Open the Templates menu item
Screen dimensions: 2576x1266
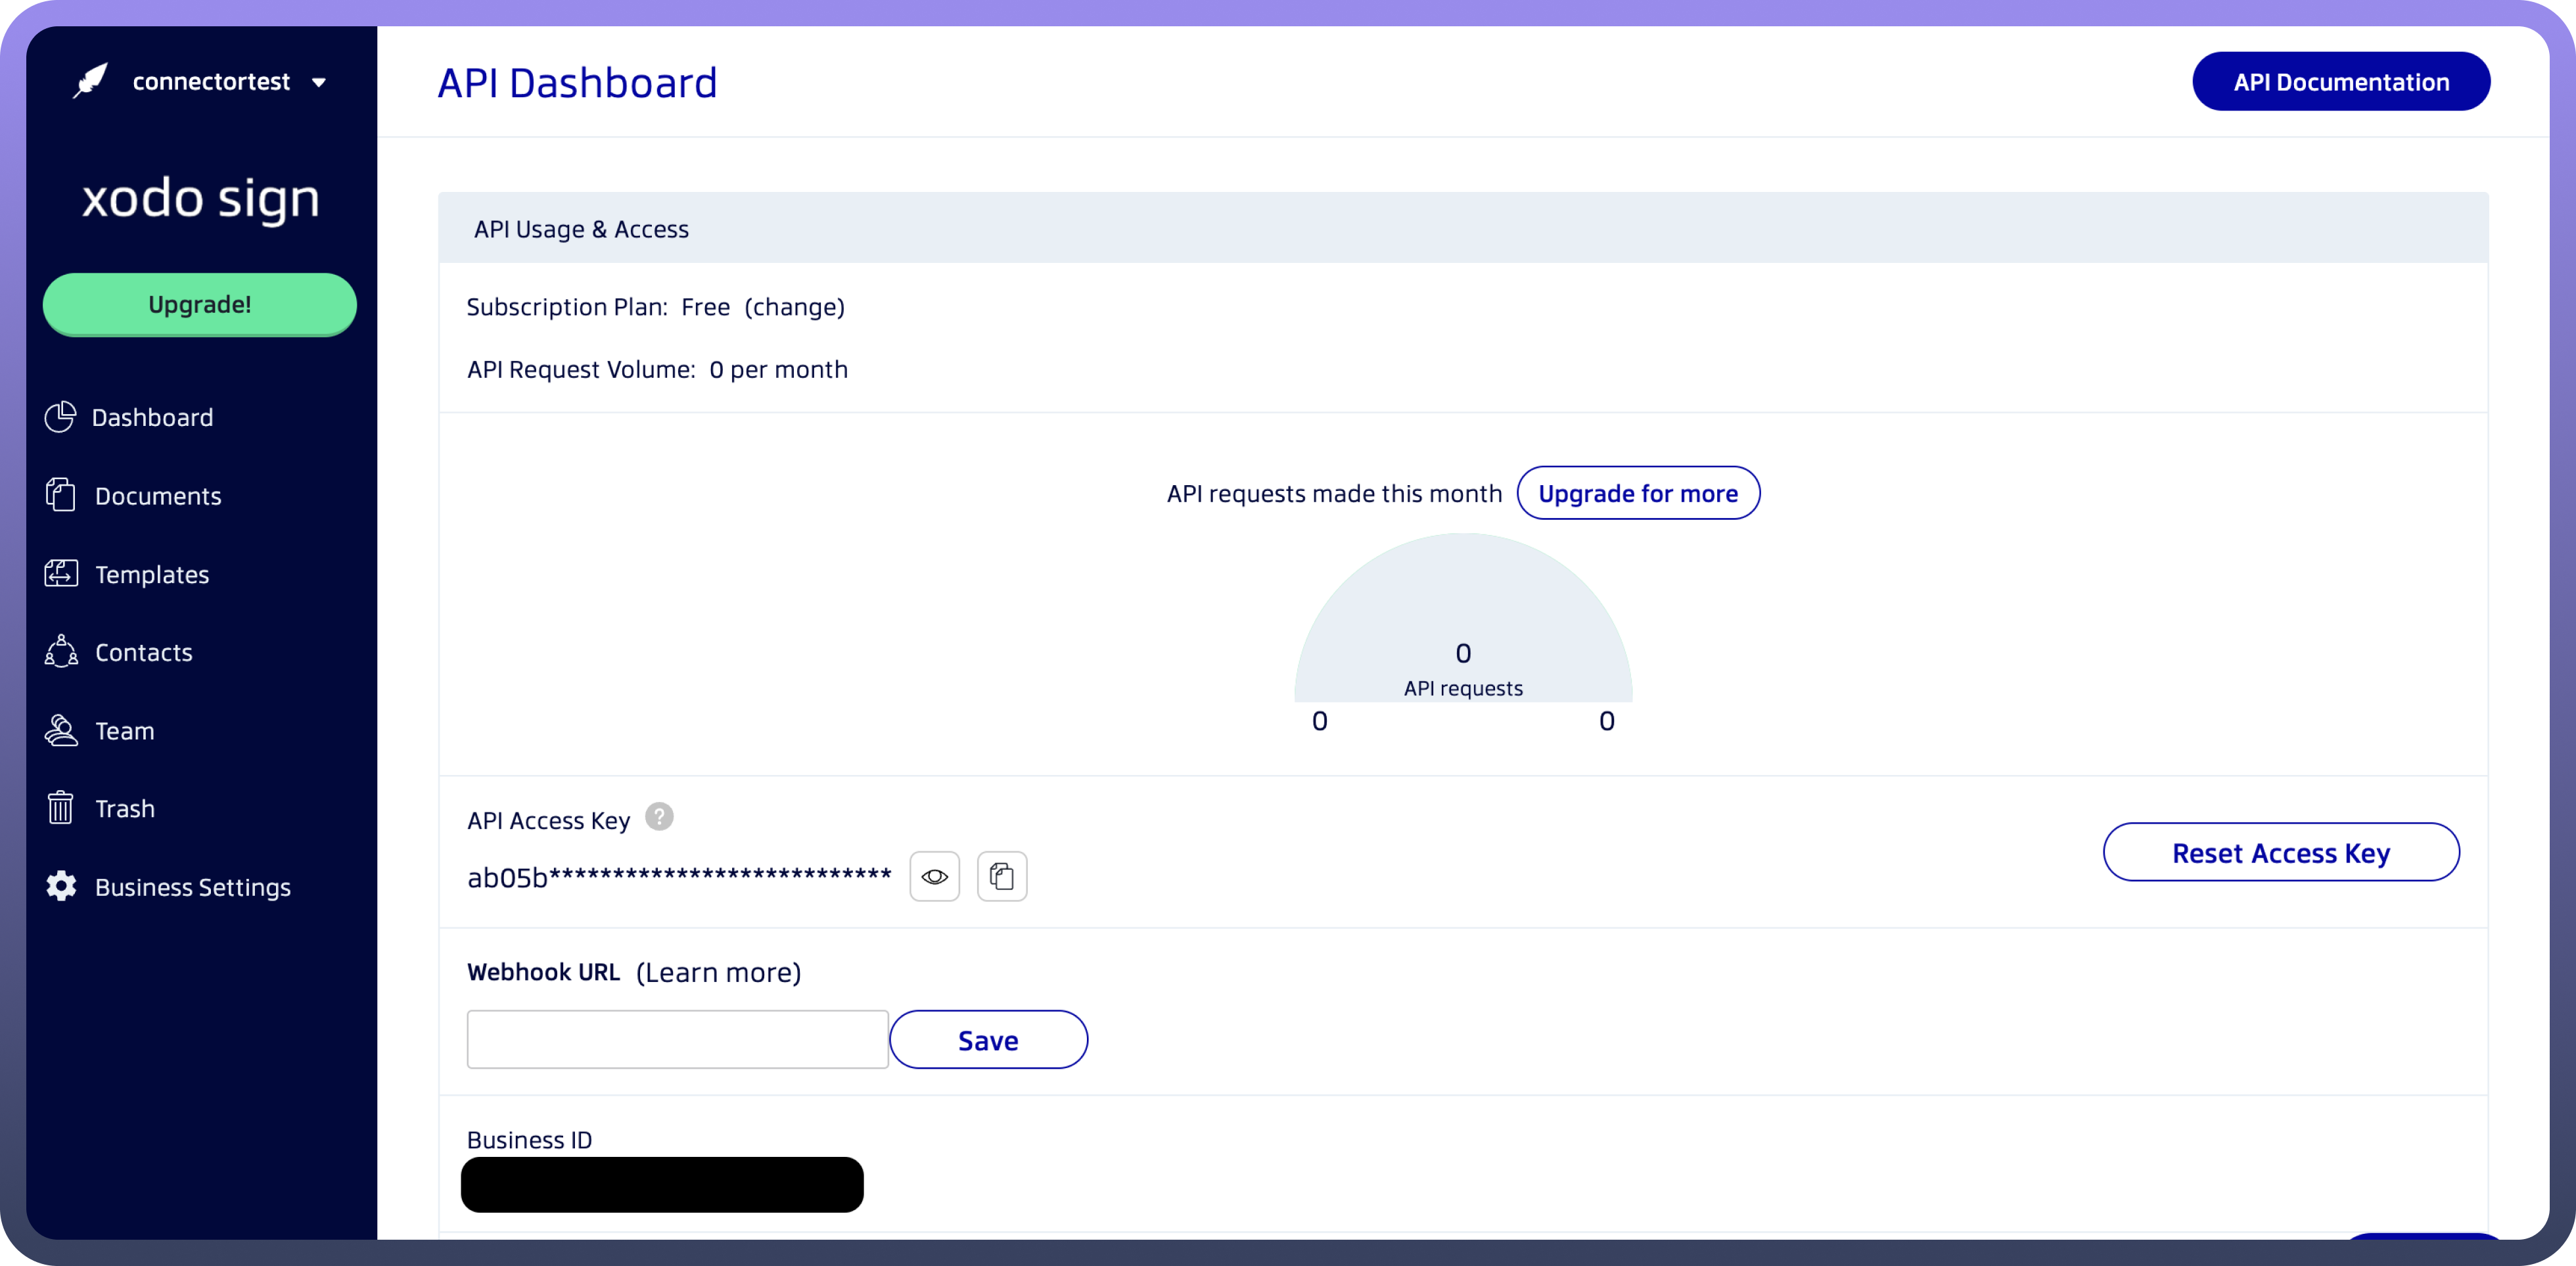pos(152,575)
